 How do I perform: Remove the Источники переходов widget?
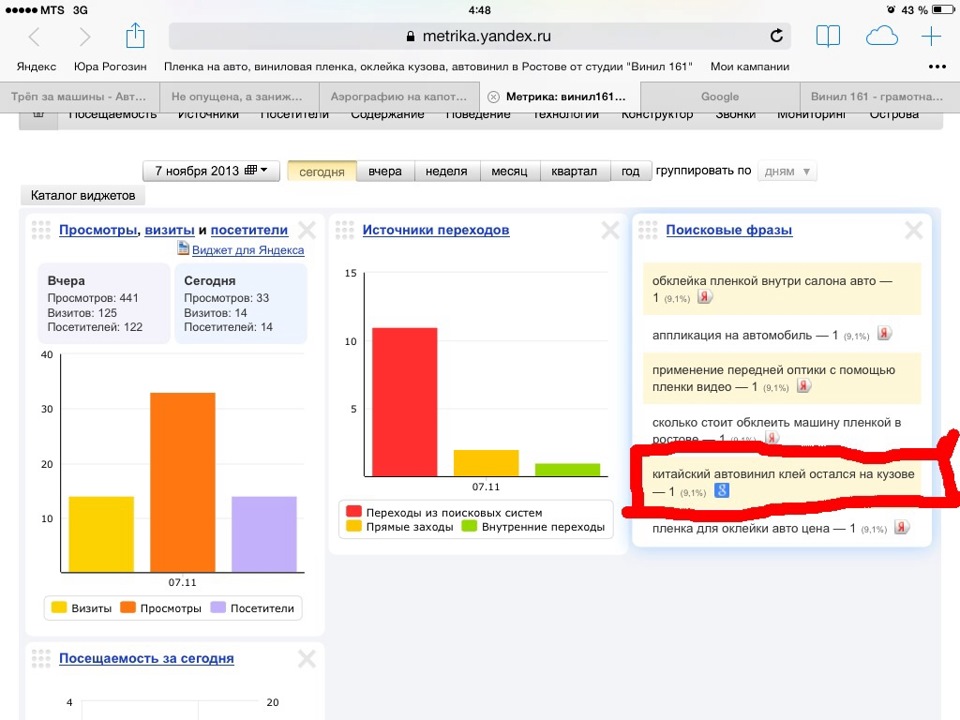tap(610, 230)
